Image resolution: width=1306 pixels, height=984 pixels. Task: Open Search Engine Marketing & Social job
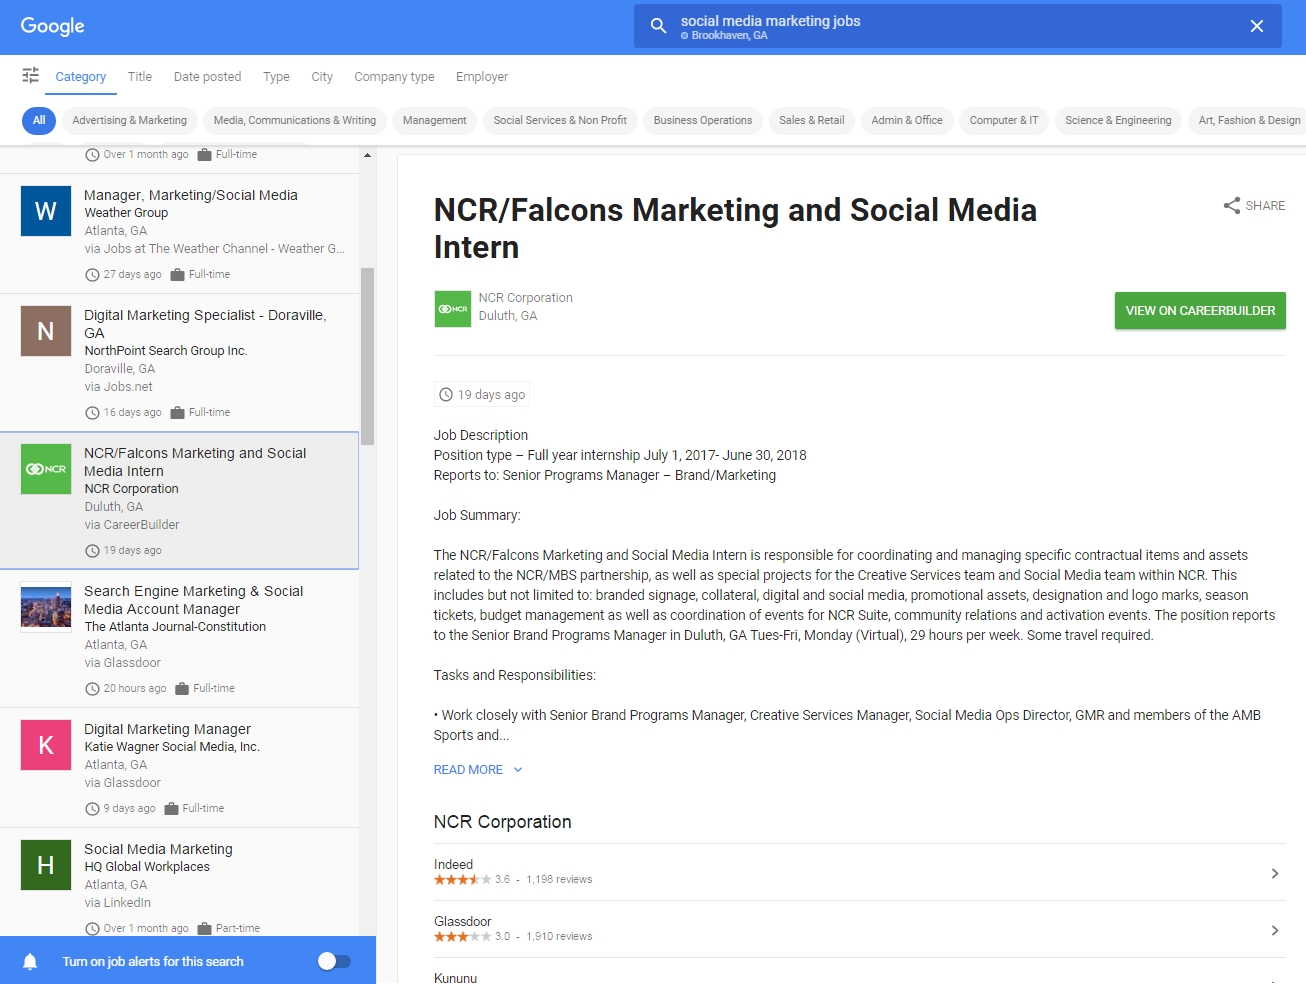tap(179, 639)
